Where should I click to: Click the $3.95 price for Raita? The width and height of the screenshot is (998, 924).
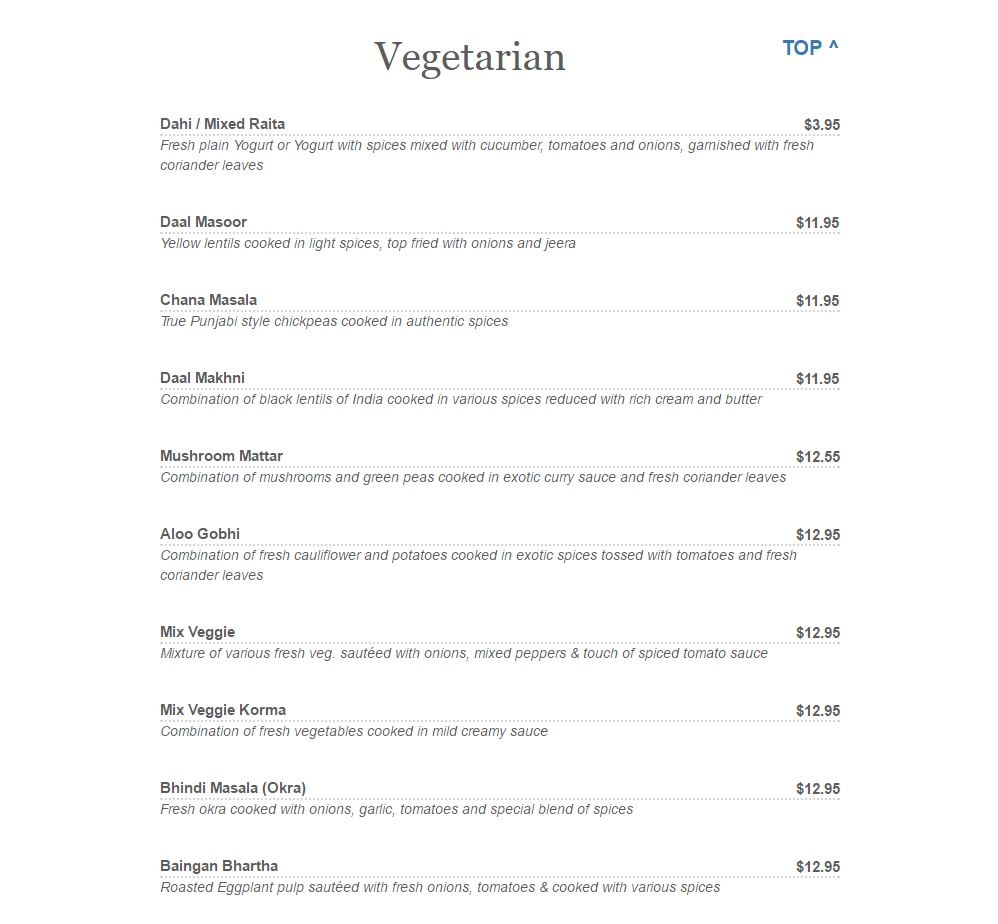822,125
